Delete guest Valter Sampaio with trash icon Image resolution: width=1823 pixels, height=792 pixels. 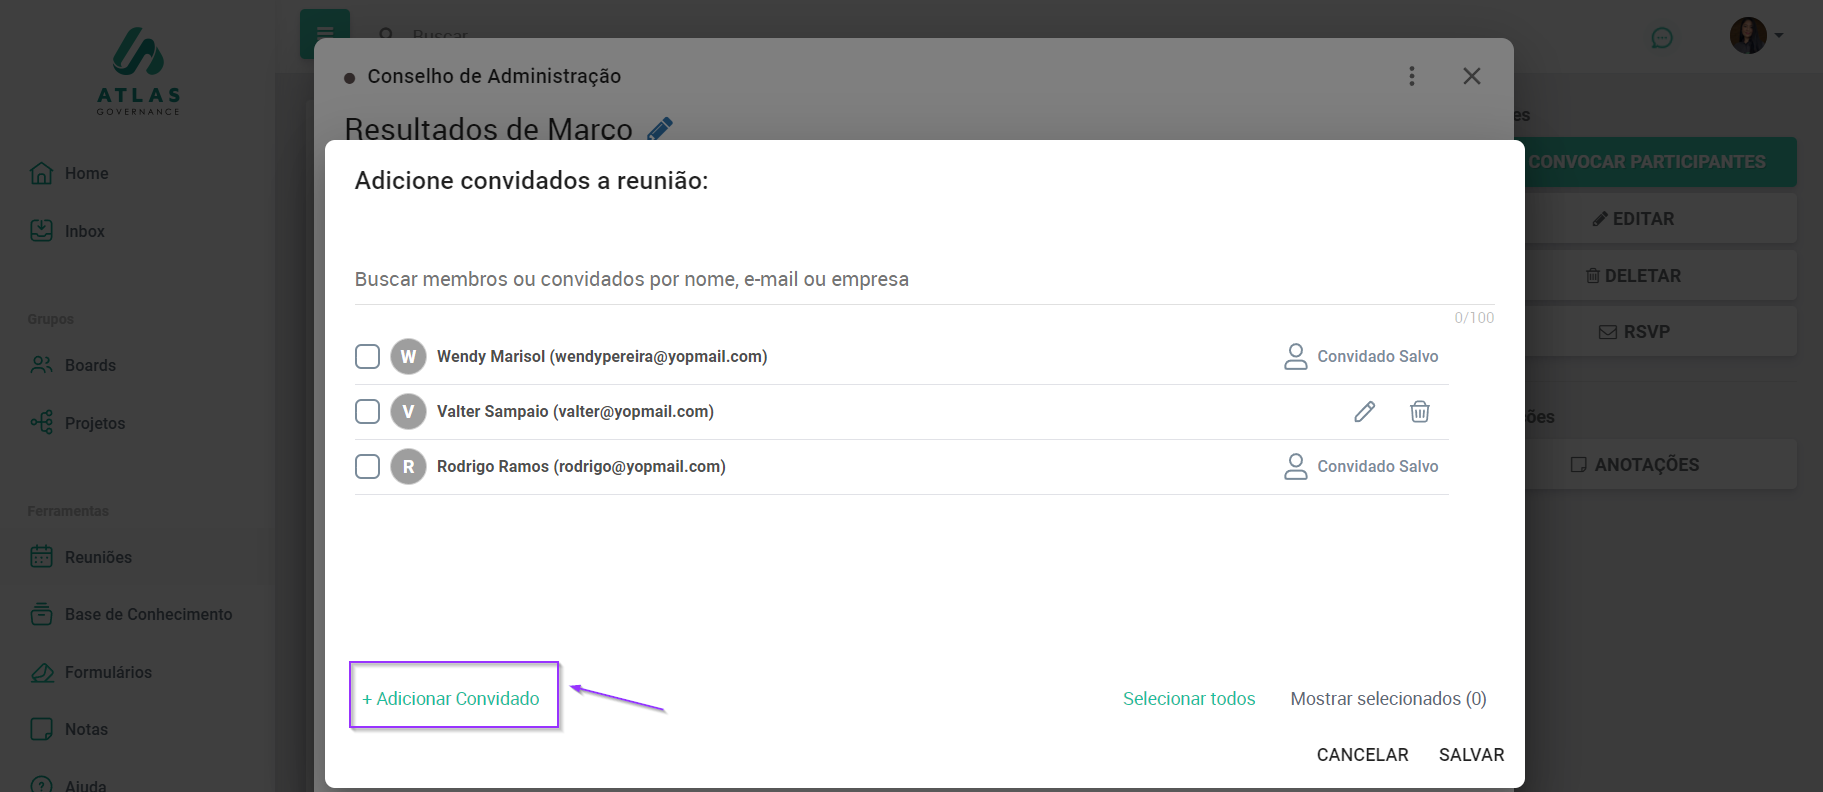(x=1419, y=412)
